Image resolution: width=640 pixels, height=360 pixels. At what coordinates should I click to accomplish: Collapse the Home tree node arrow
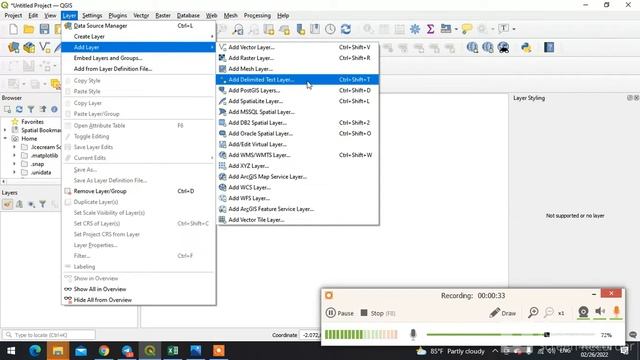(x=5, y=139)
